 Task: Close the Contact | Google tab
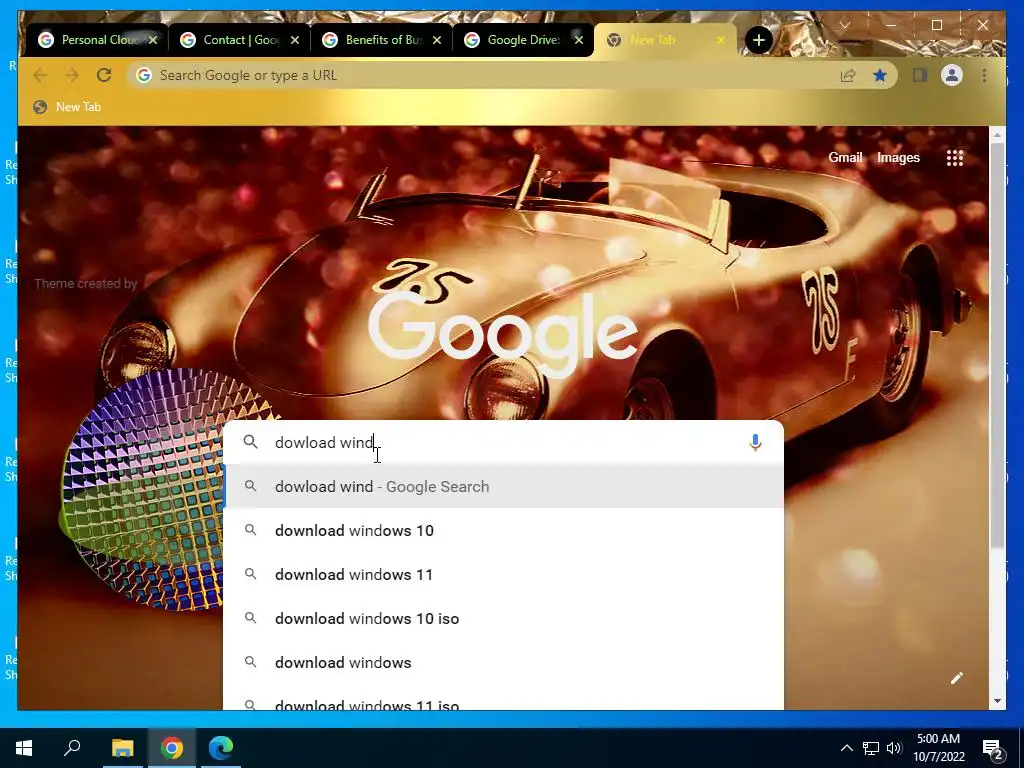point(295,40)
